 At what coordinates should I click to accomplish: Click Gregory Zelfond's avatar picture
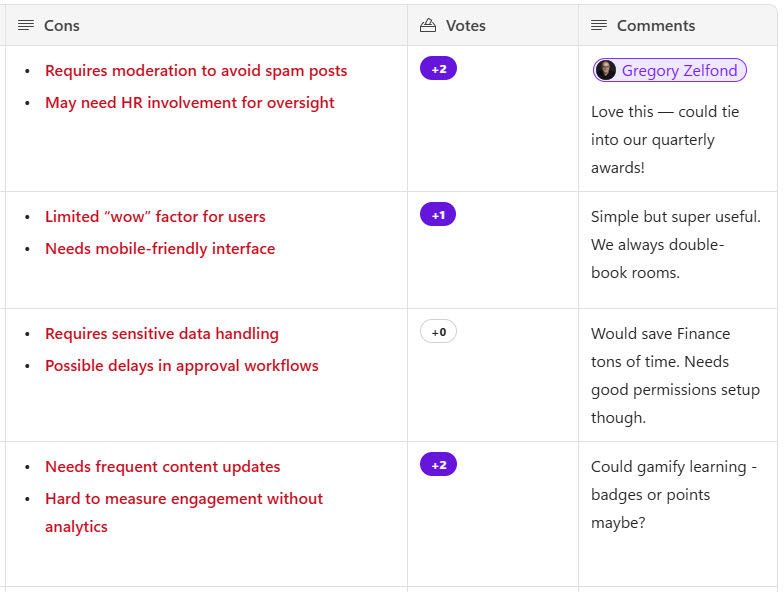click(x=606, y=70)
